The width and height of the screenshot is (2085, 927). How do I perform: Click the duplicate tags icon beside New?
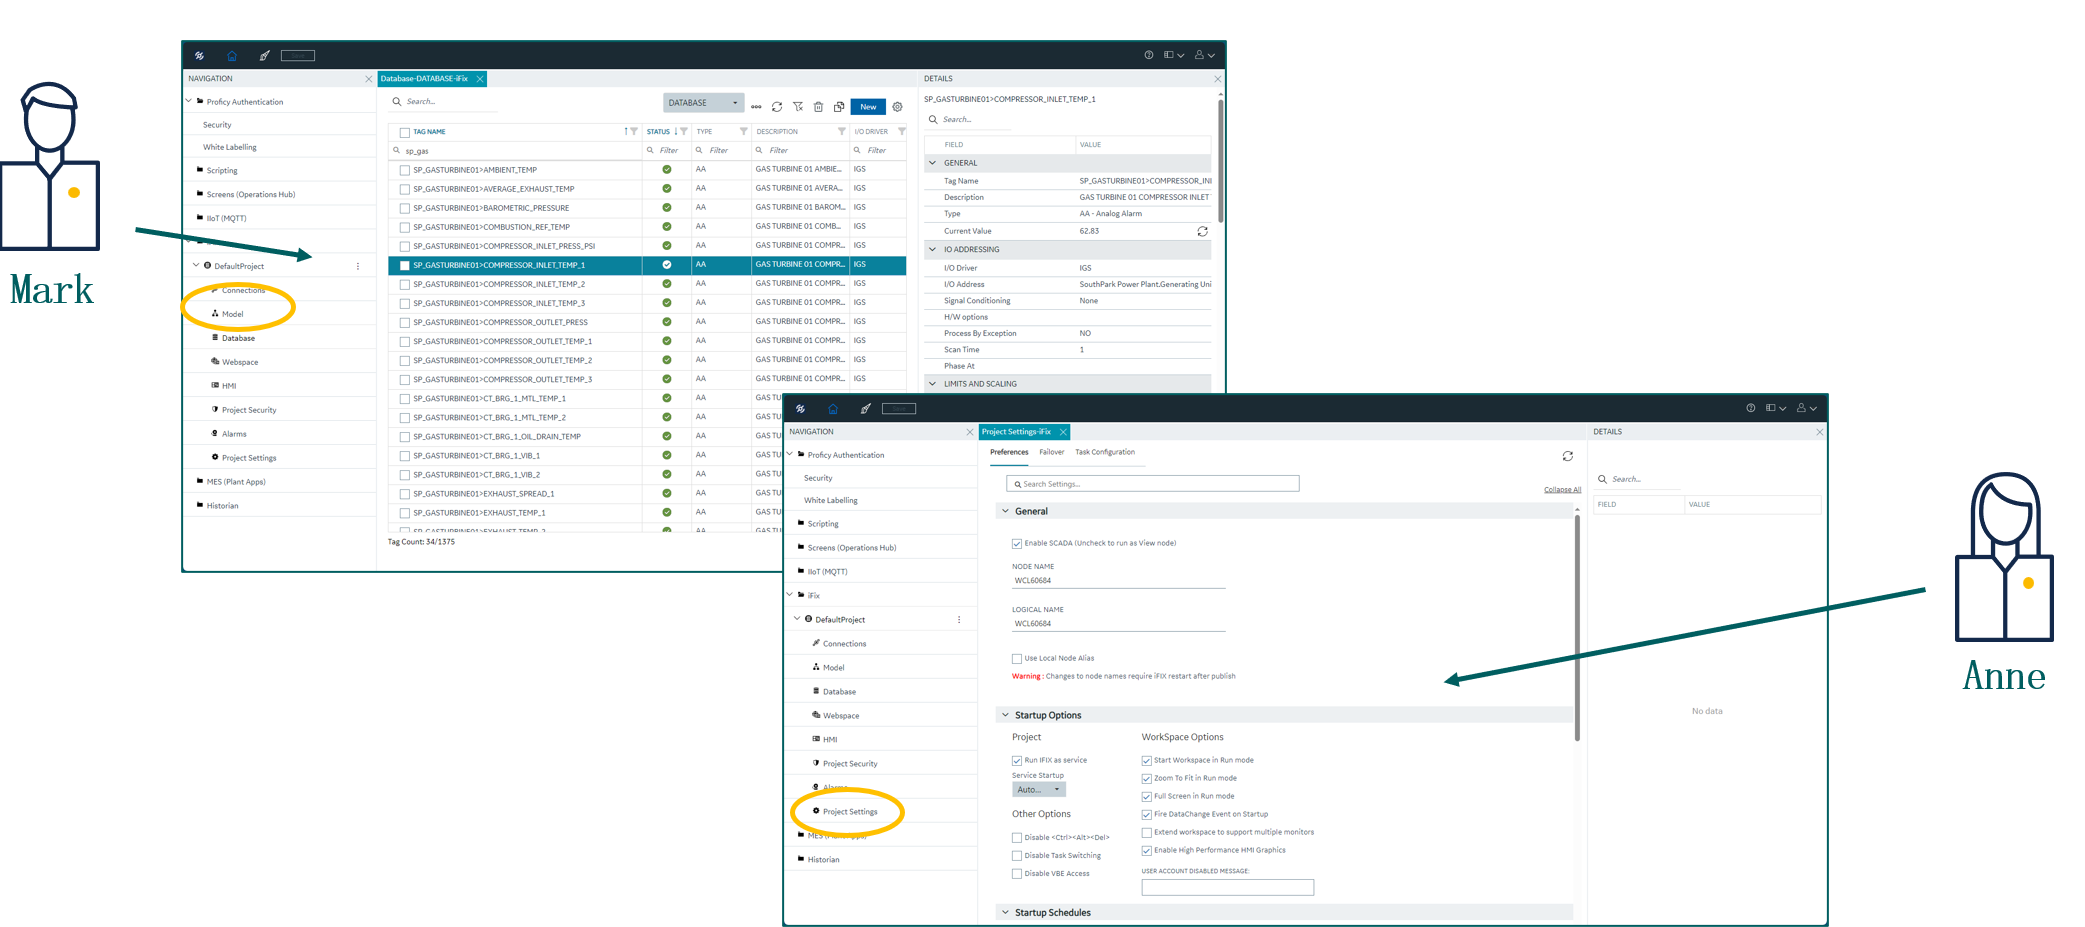(x=839, y=107)
